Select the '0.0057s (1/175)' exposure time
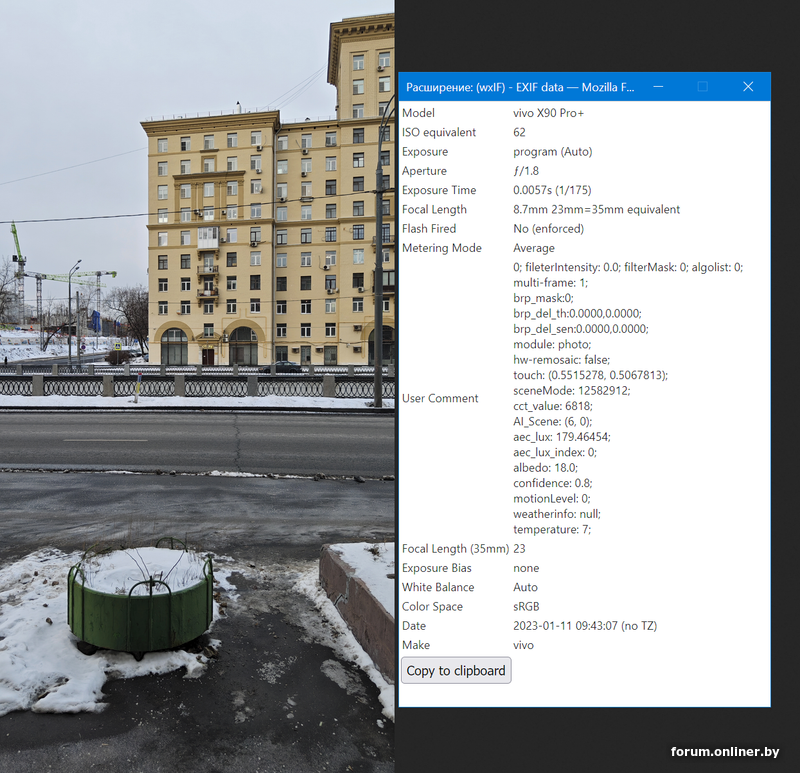 pos(552,190)
